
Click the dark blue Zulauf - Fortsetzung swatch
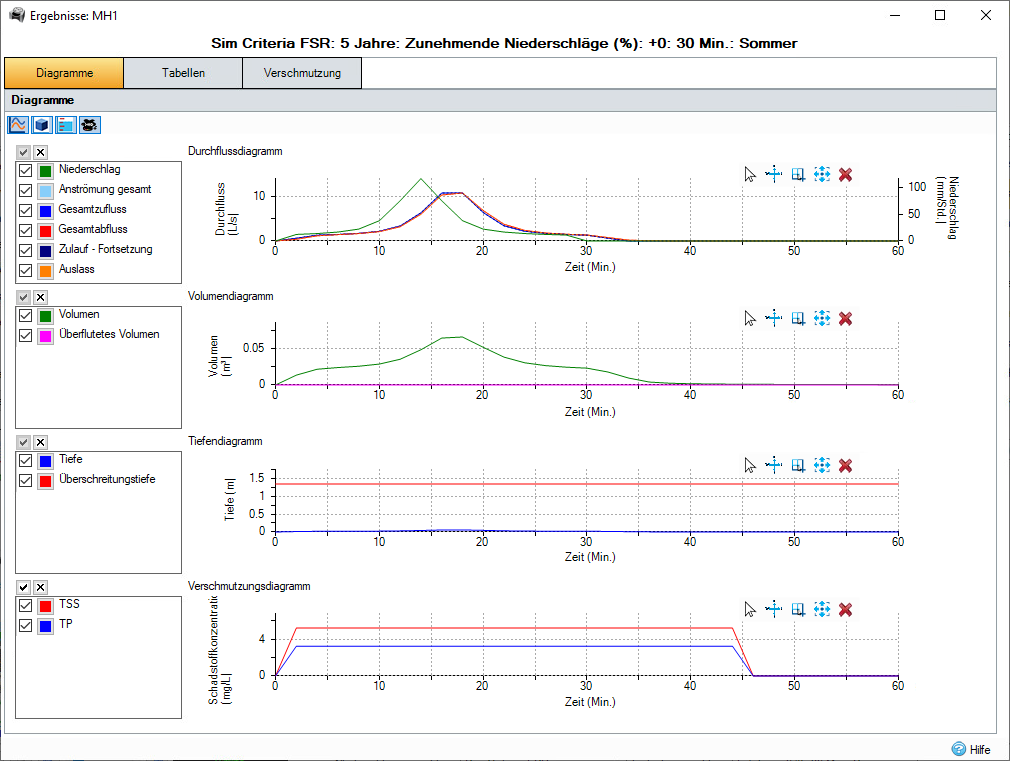point(45,251)
